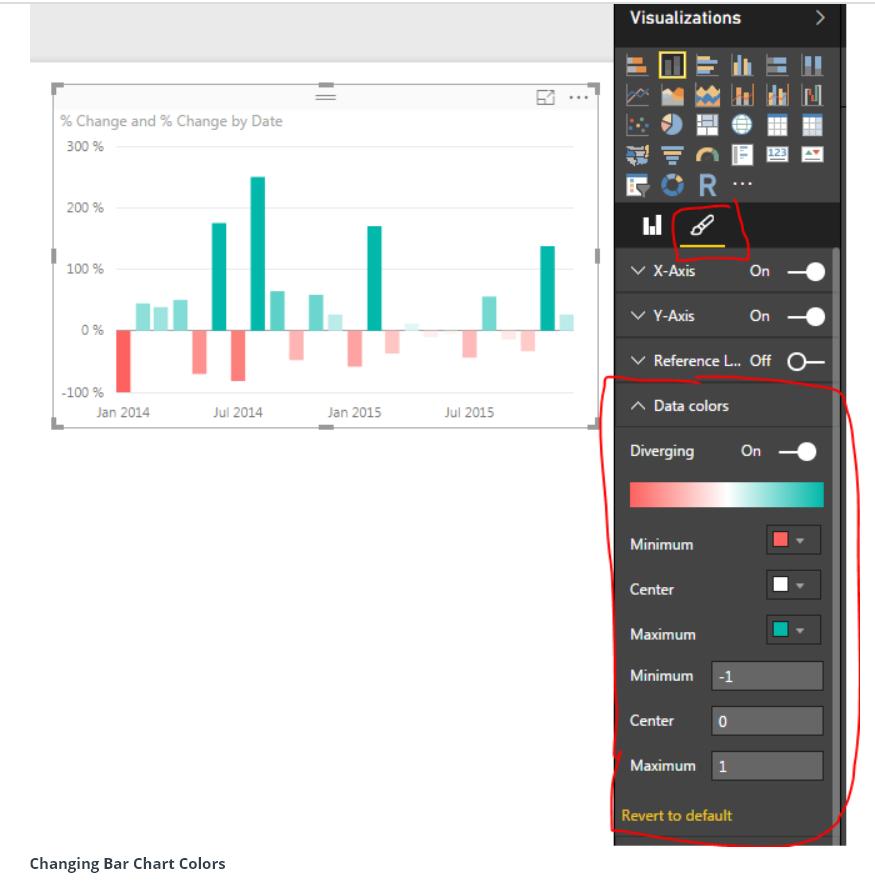The image size is (875, 894).
Task: Select the line and stacked column chart
Action: coord(742,95)
